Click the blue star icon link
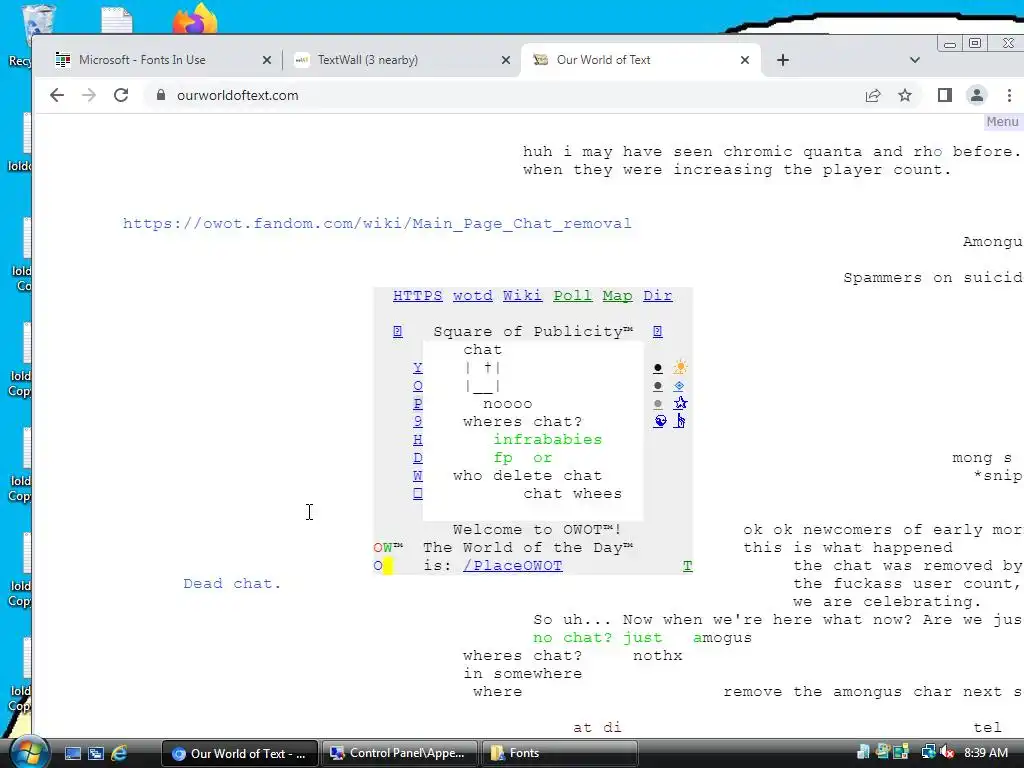 680,403
